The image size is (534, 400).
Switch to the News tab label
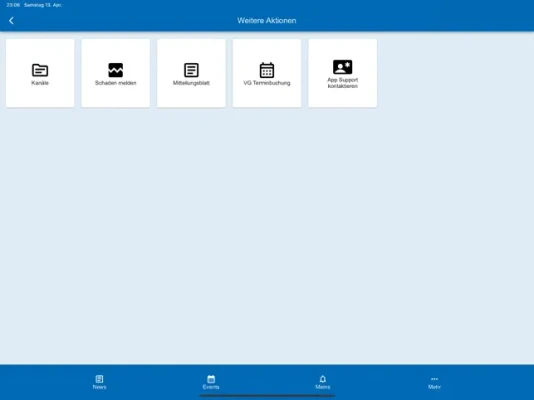click(99, 387)
